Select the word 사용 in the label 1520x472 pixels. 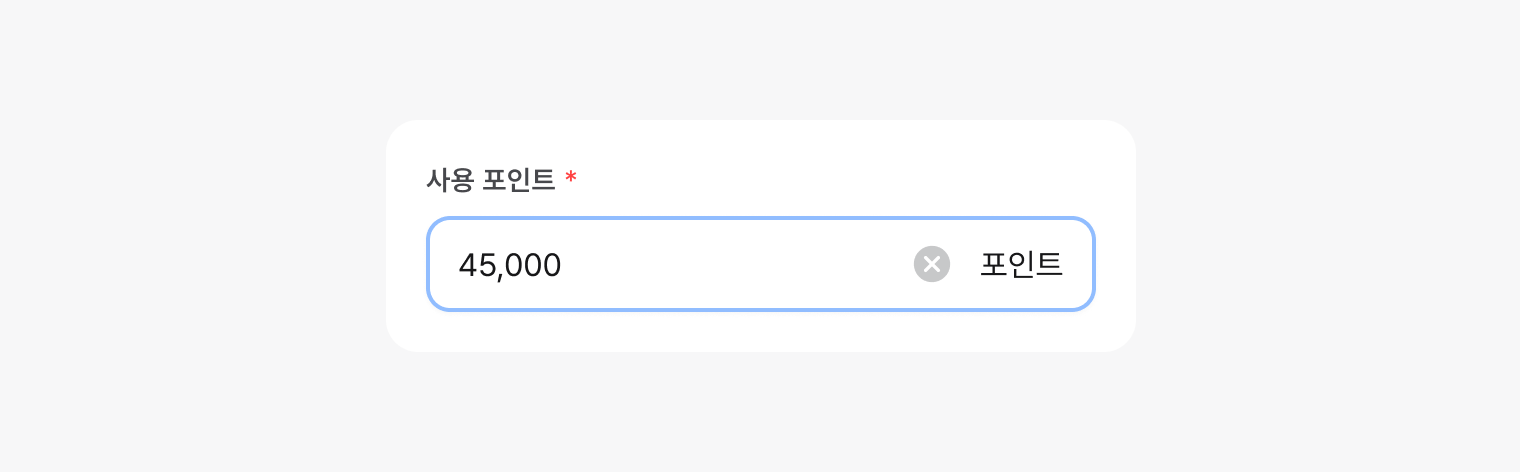pyautogui.click(x=449, y=179)
